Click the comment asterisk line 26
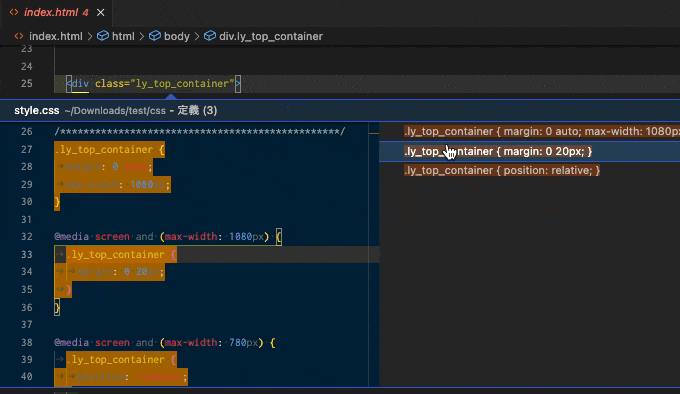Viewport: 680px width, 394px height. pyautogui.click(x=200, y=131)
